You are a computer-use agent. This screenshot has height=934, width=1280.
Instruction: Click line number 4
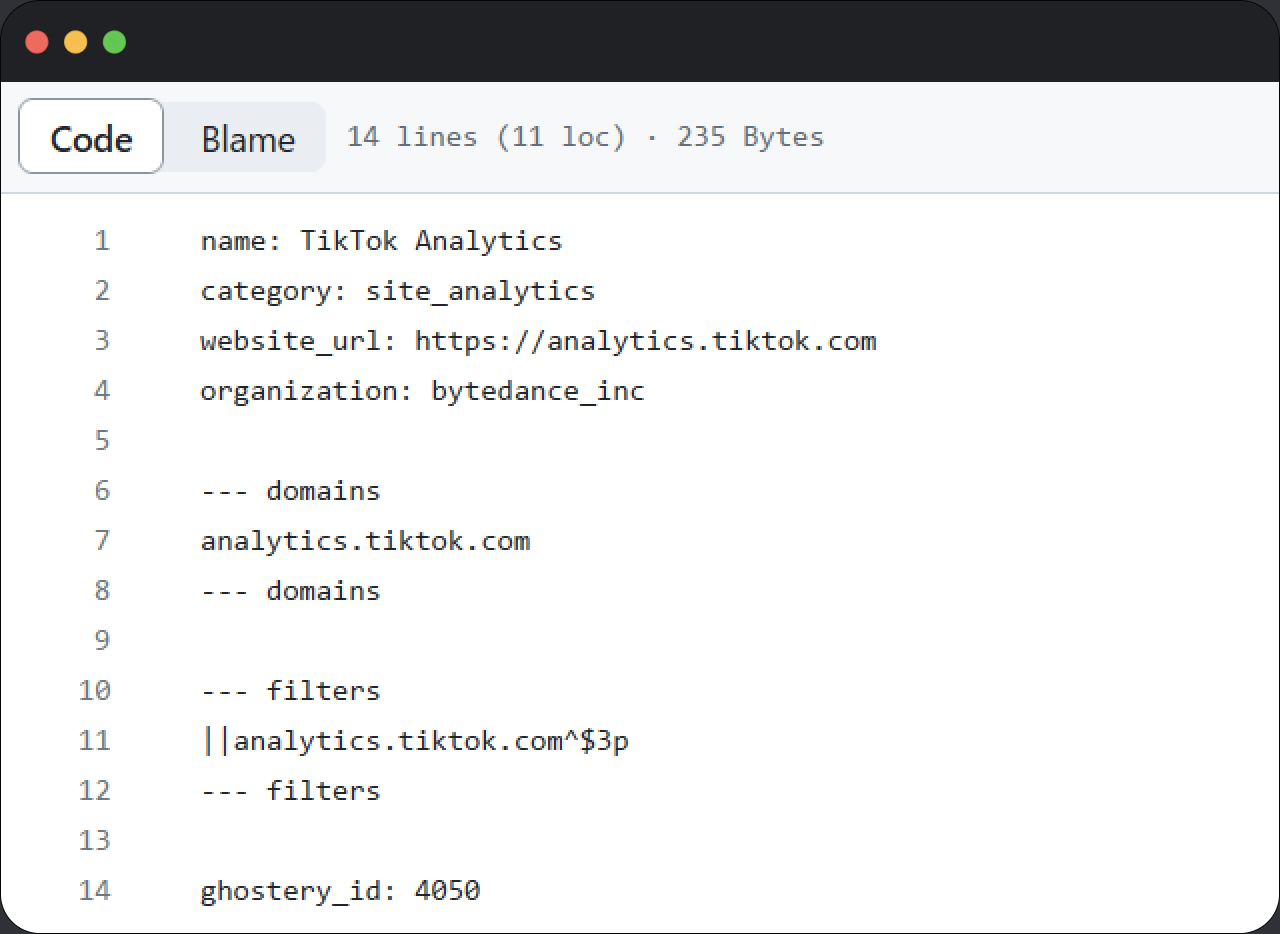coord(102,390)
